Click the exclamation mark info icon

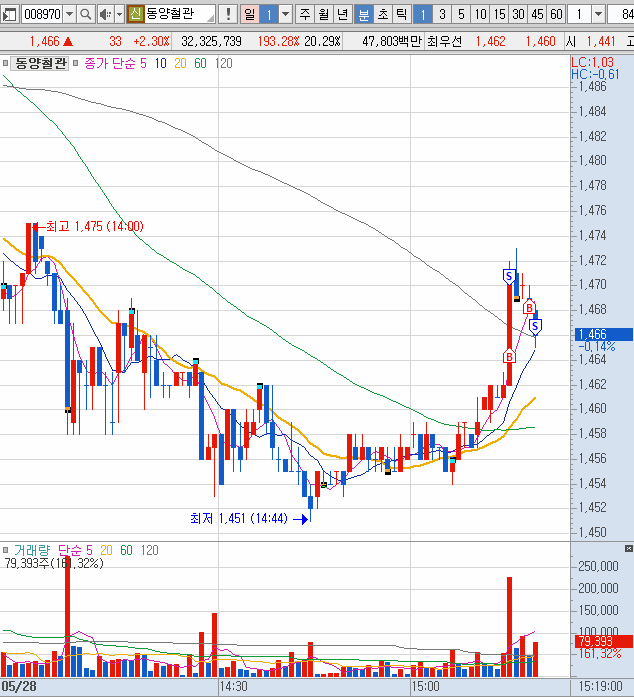(229, 14)
